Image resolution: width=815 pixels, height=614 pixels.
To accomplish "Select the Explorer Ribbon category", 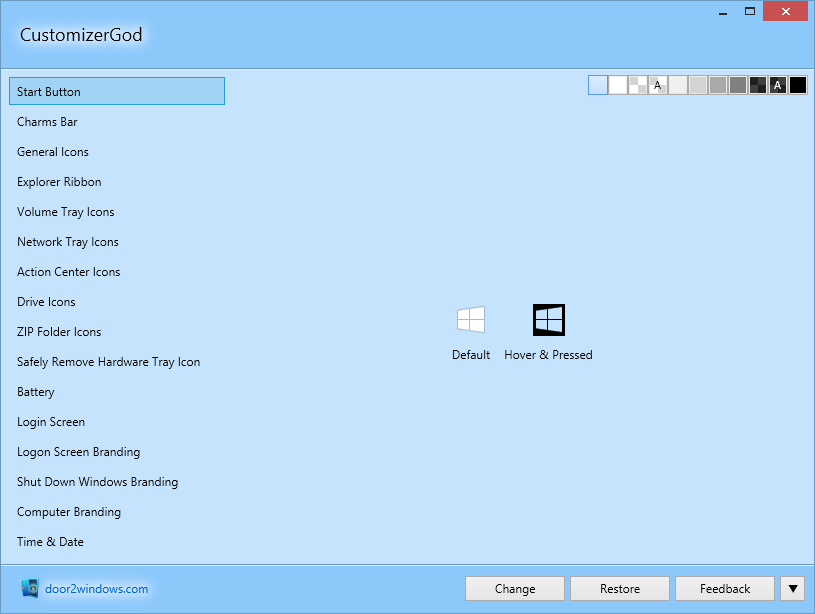I will (117, 182).
